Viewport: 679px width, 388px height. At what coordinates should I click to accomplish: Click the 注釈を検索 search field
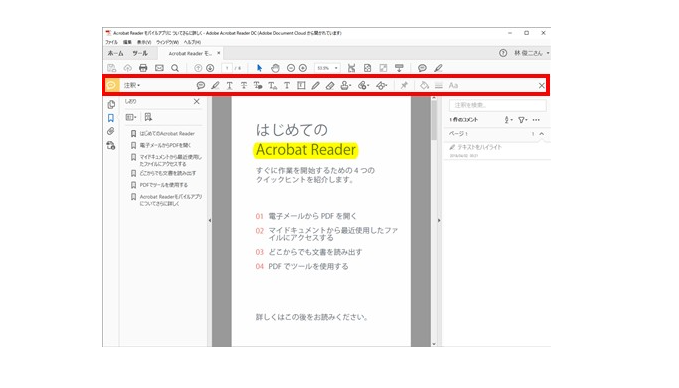tap(498, 105)
